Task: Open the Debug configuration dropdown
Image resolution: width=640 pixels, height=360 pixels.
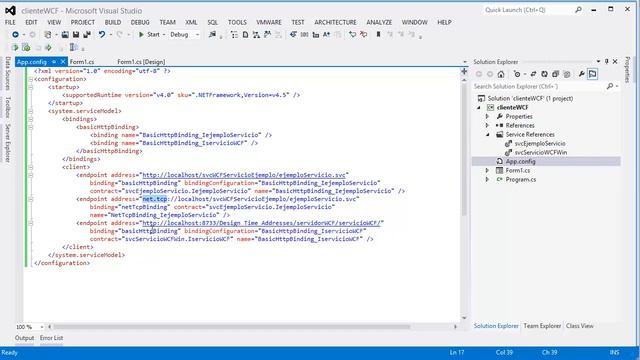Action: tap(198, 35)
